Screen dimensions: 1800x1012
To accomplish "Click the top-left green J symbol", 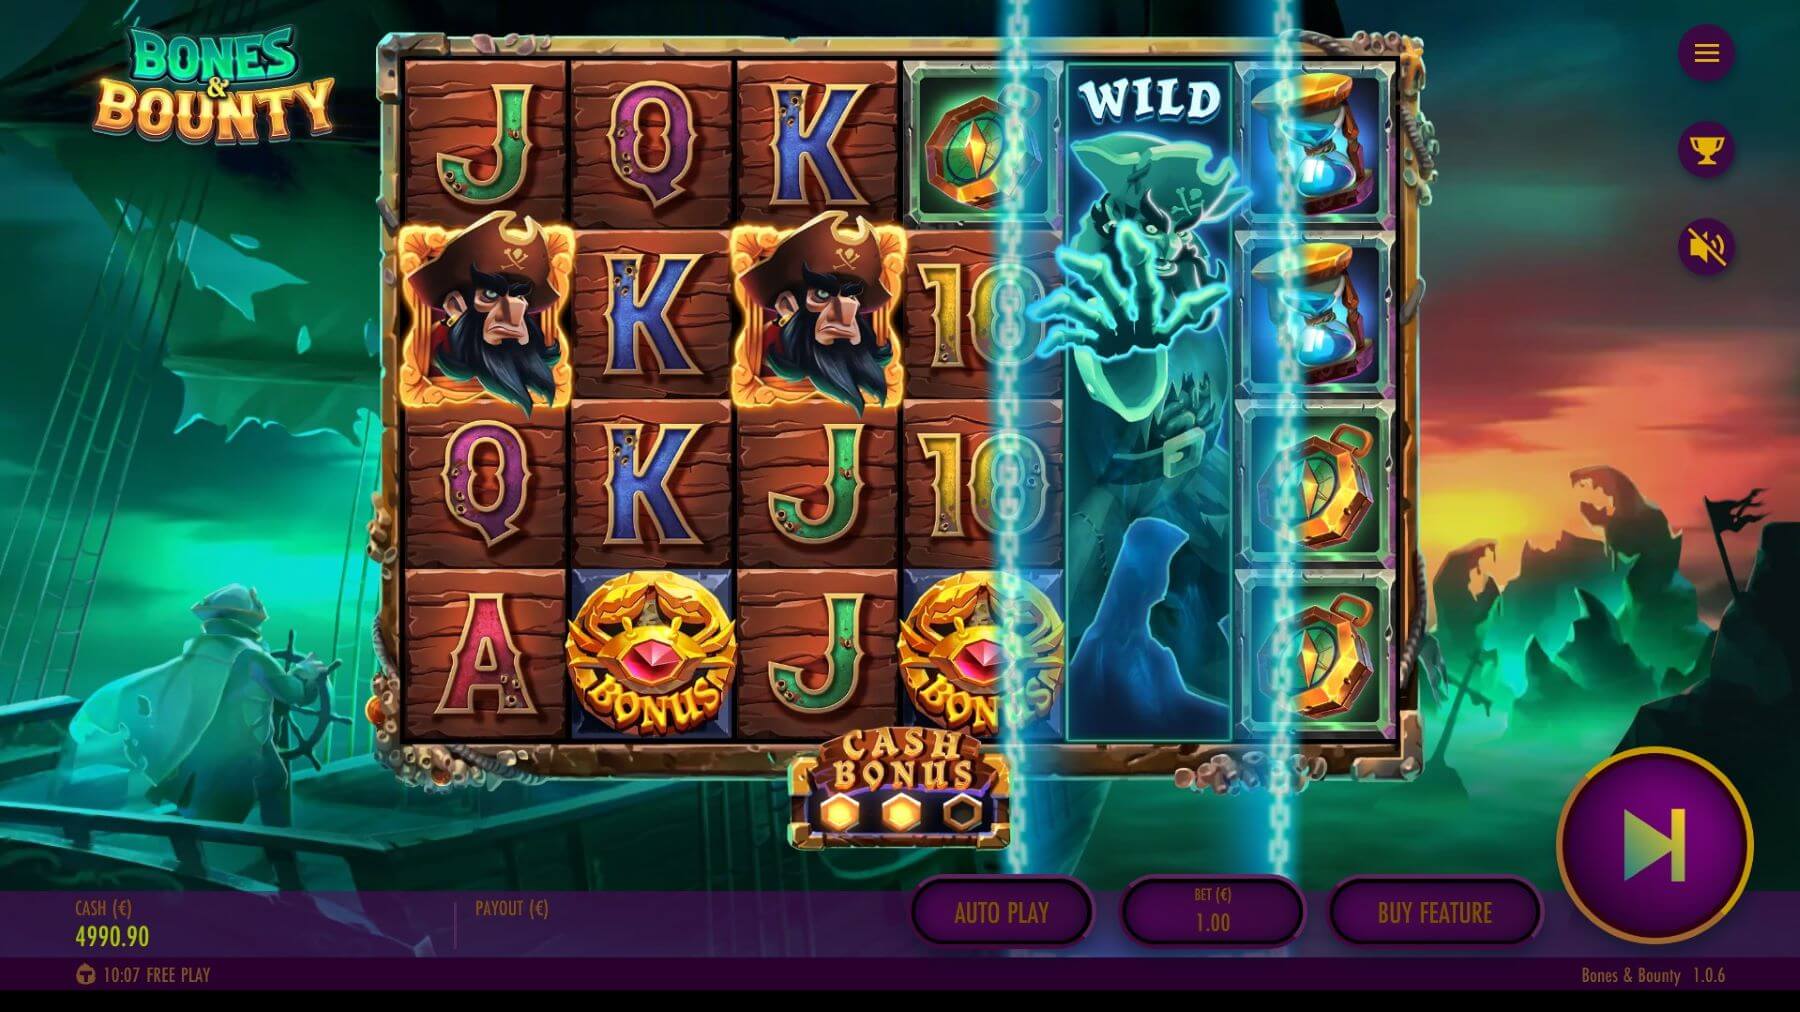I will pos(485,145).
